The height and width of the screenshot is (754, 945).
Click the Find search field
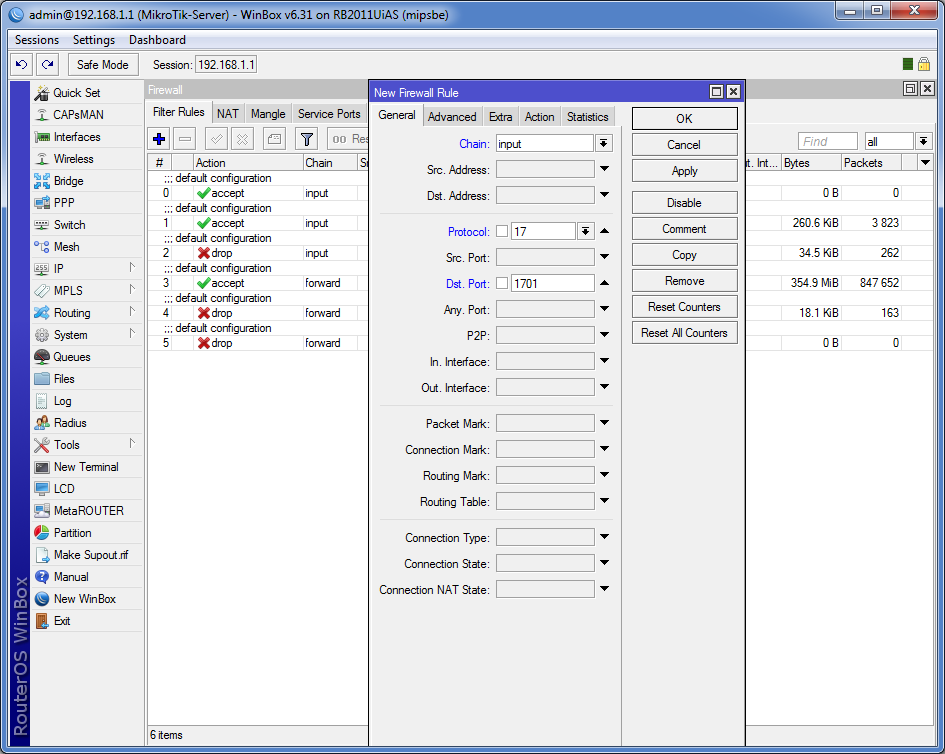(827, 142)
